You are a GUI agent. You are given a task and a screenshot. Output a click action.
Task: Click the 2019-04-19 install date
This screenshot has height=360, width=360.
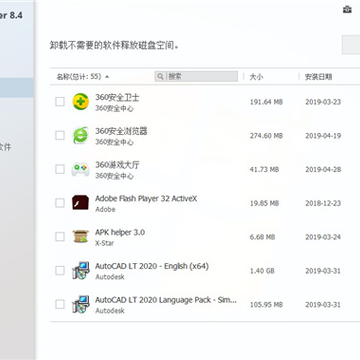323,136
